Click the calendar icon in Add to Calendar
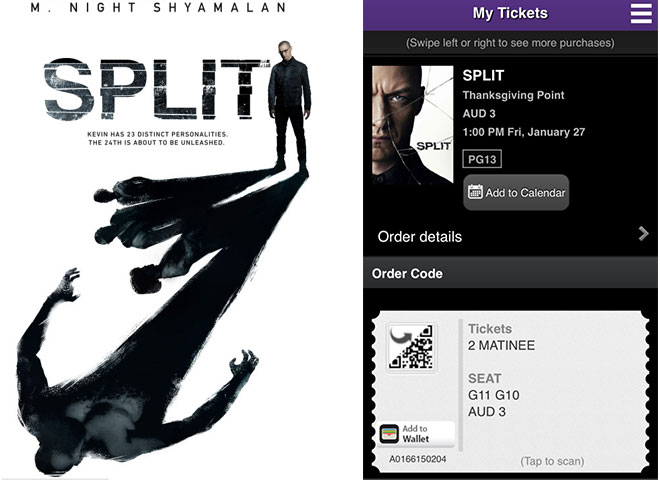The width and height of the screenshot is (660, 480). 475,192
